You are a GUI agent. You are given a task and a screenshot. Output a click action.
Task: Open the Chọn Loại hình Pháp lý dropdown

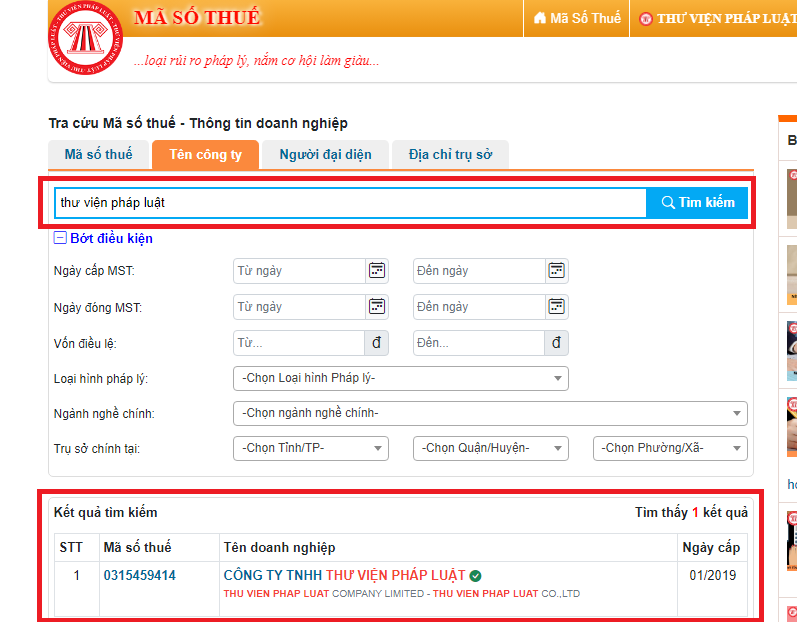point(401,379)
